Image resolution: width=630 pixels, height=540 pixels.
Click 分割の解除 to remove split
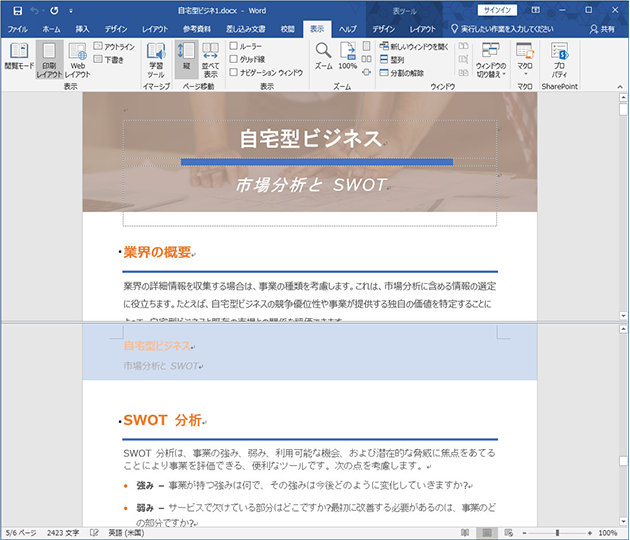(402, 73)
